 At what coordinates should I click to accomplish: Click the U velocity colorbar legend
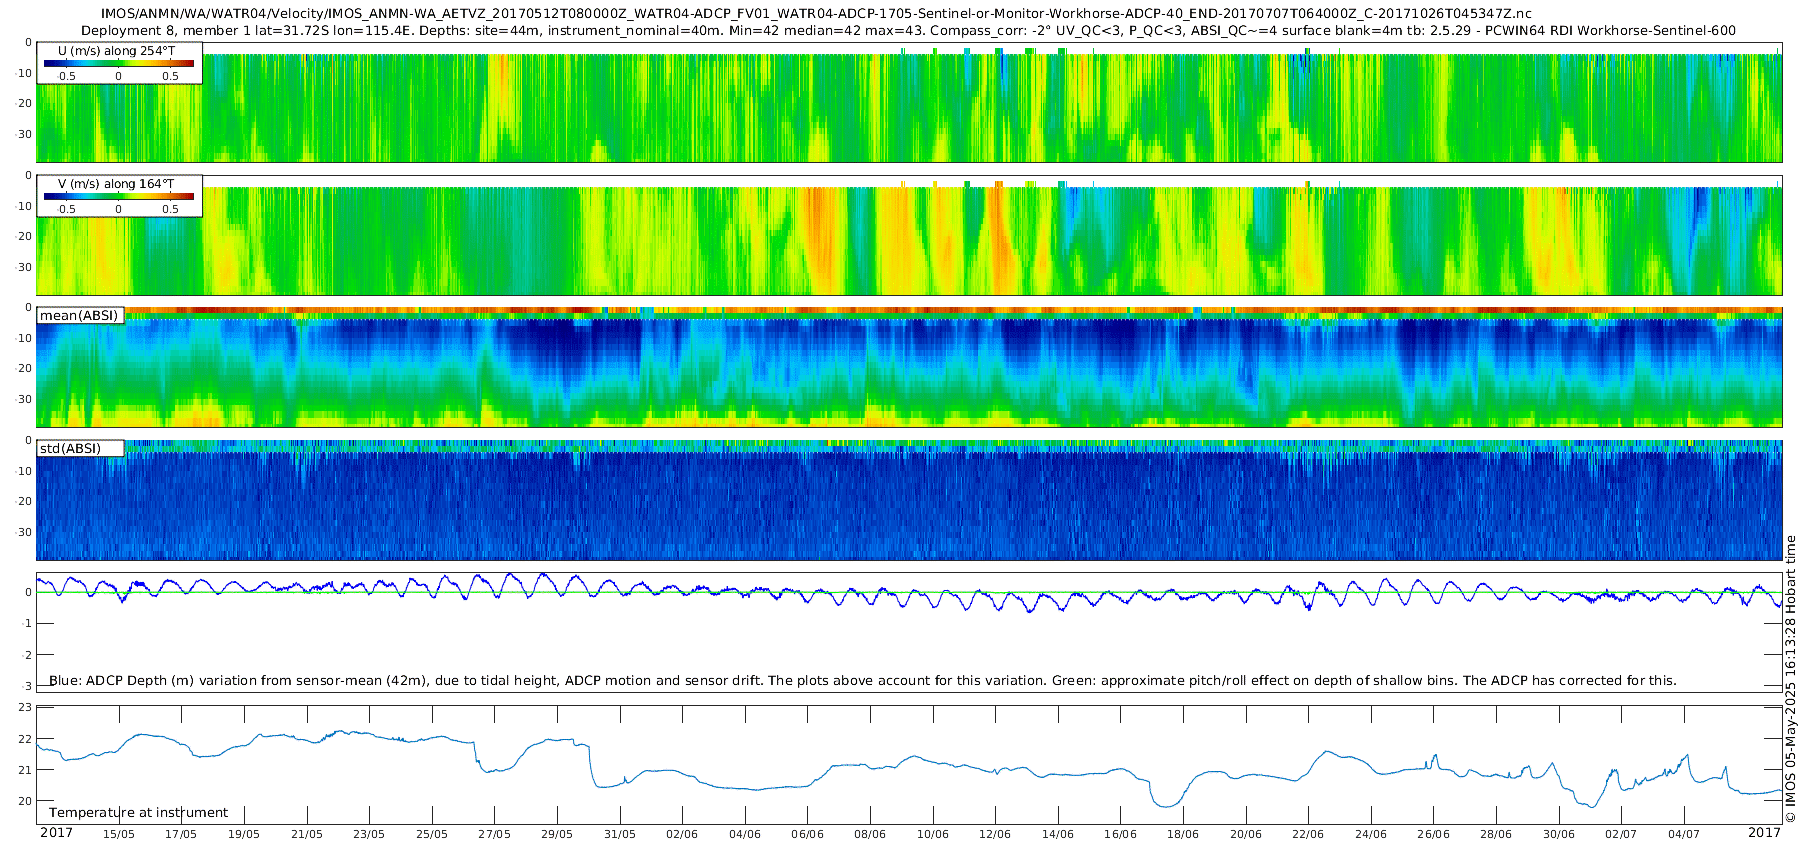tap(119, 63)
